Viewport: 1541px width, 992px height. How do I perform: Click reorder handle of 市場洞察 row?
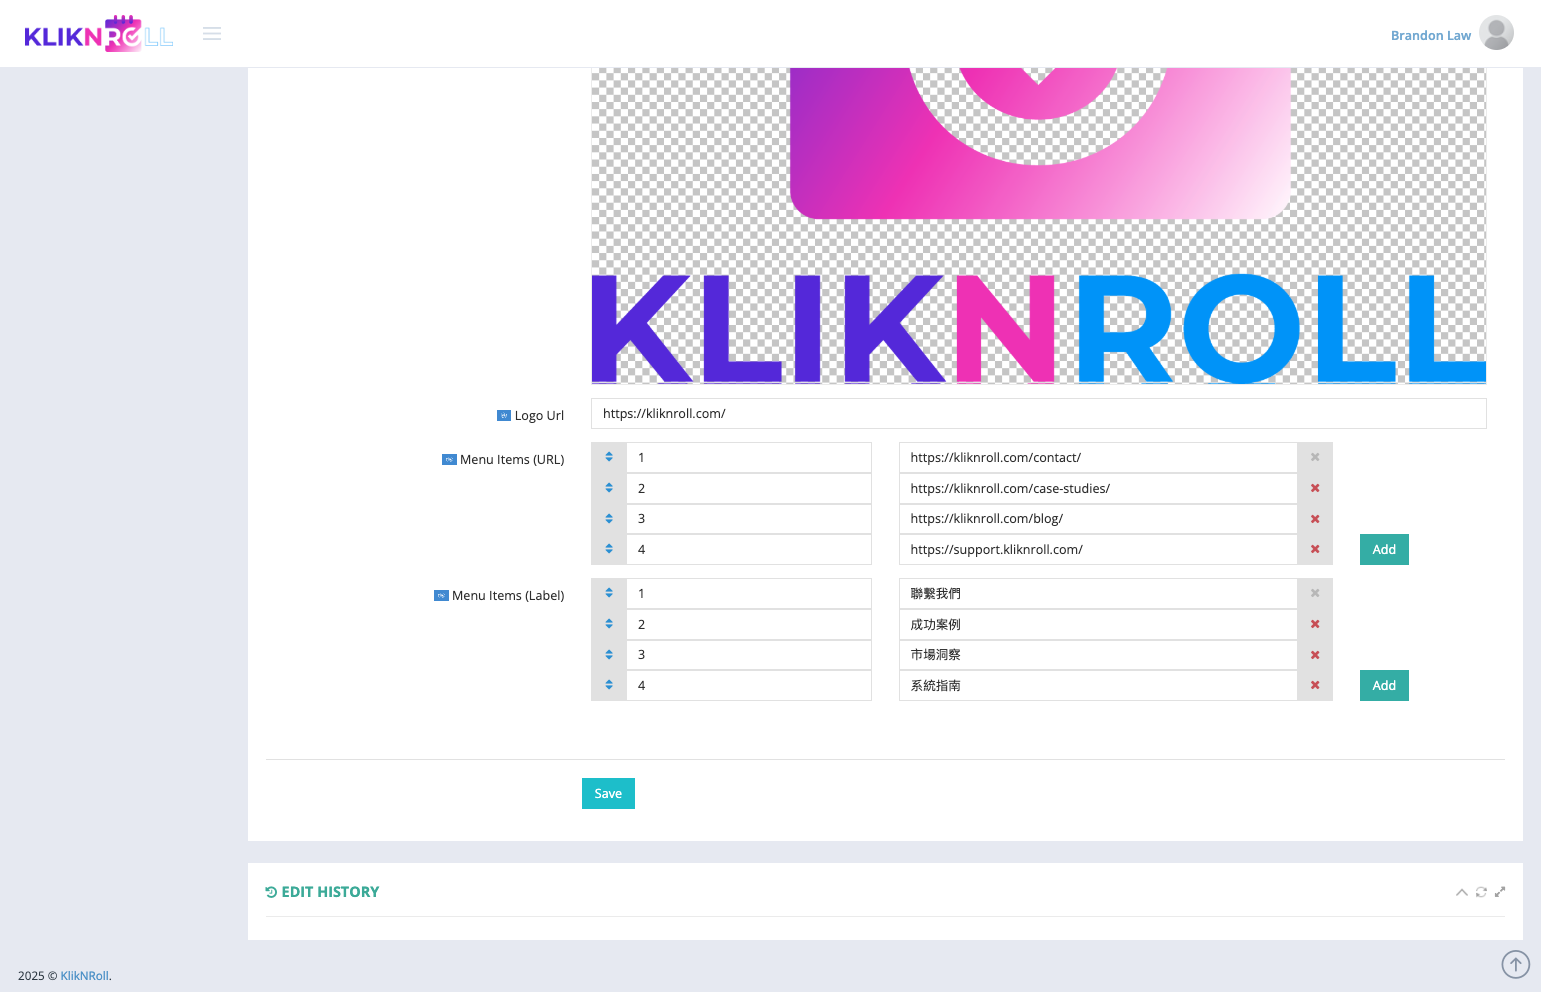[609, 655]
